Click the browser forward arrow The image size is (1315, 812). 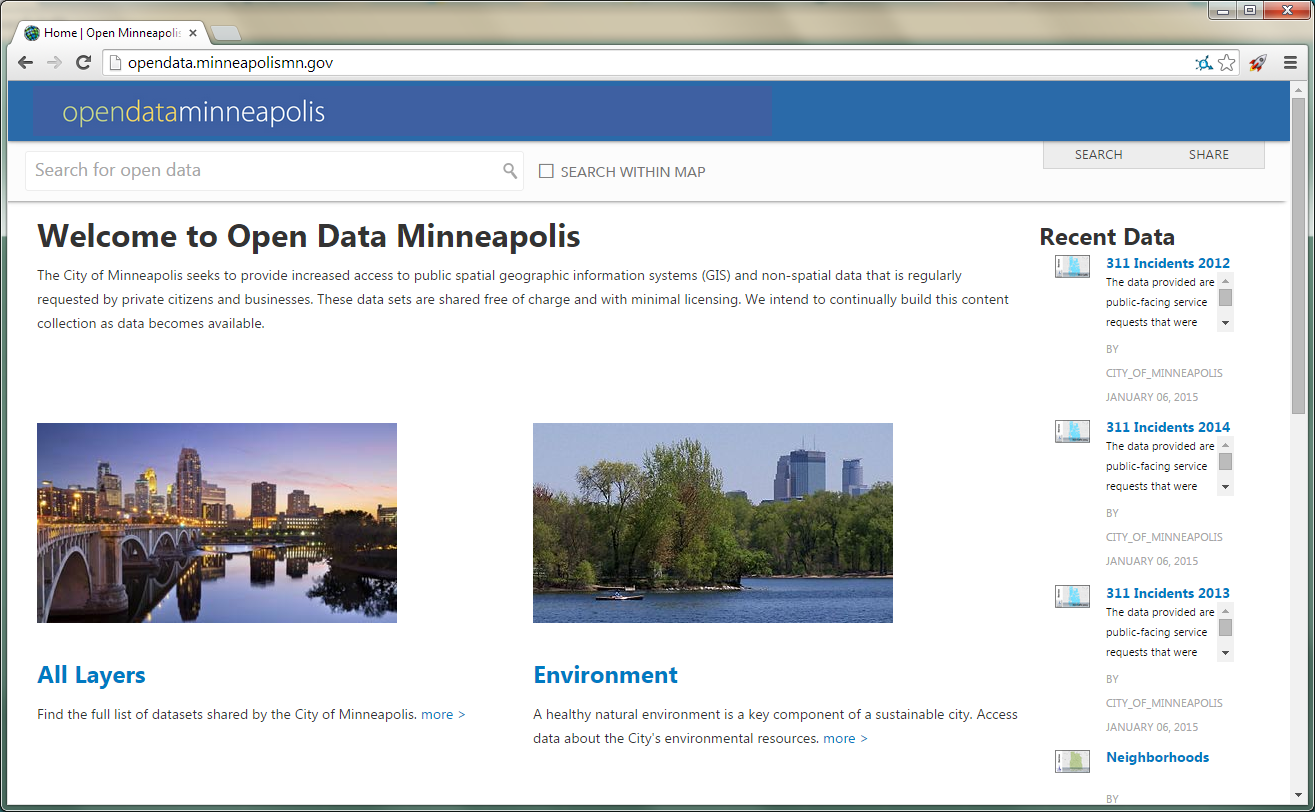pos(55,62)
